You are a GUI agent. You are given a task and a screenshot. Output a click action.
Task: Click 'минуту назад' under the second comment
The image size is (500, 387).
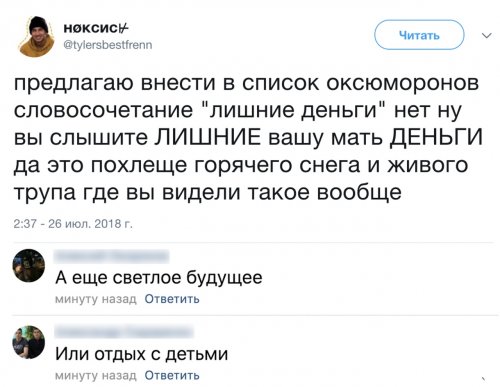tap(96, 375)
